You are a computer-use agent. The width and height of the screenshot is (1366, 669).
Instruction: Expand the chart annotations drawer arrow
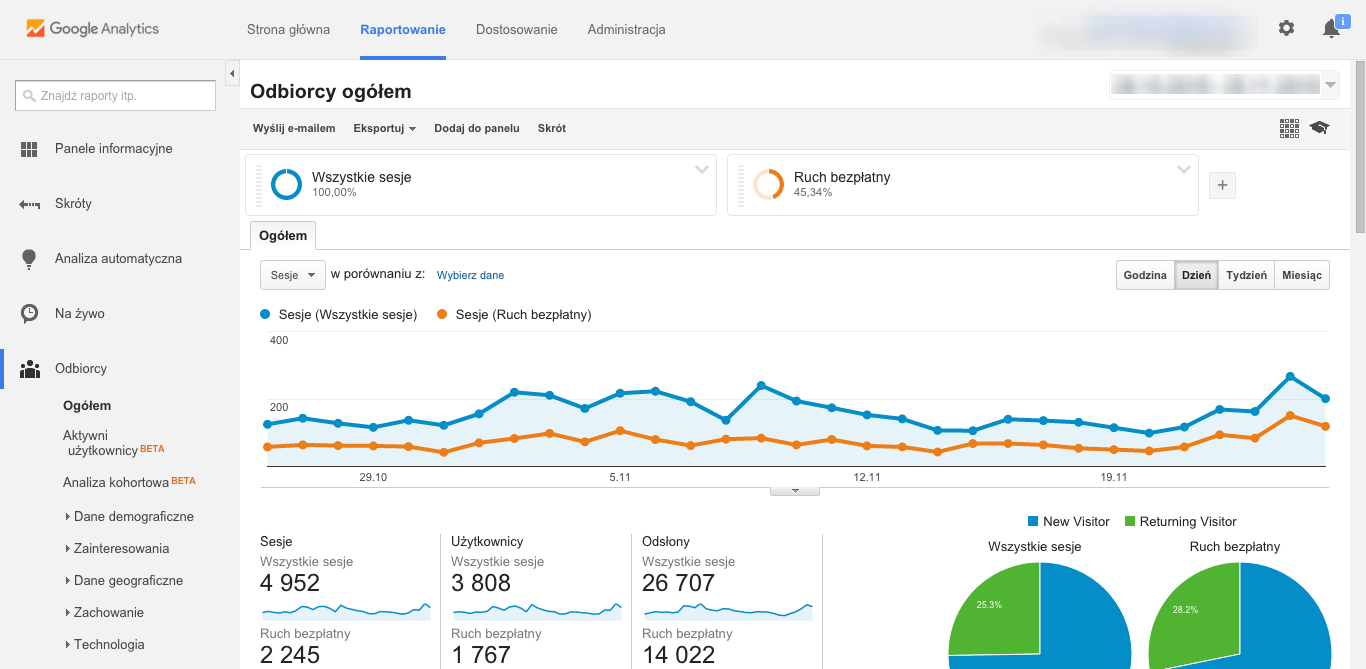pyautogui.click(x=795, y=491)
